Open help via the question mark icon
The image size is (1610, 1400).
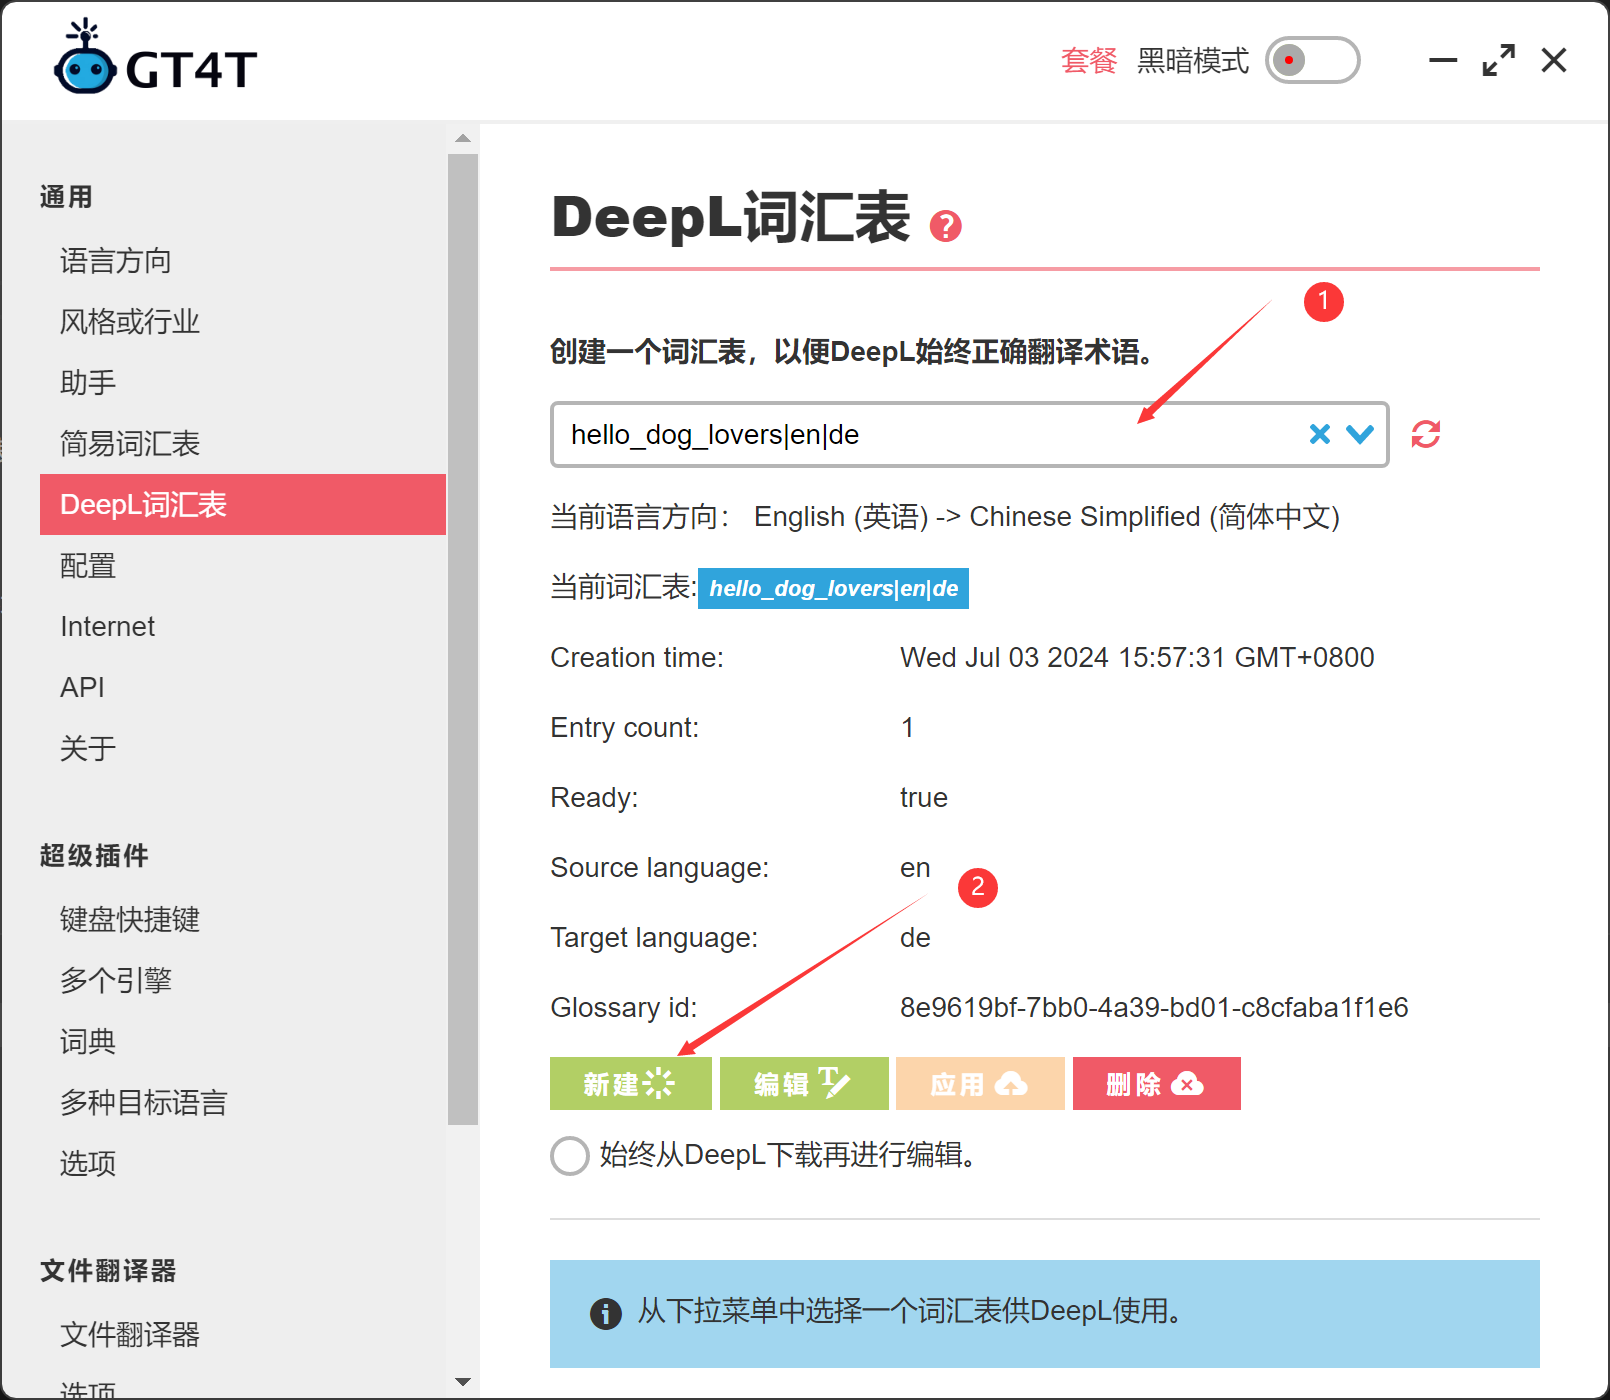coord(944,228)
